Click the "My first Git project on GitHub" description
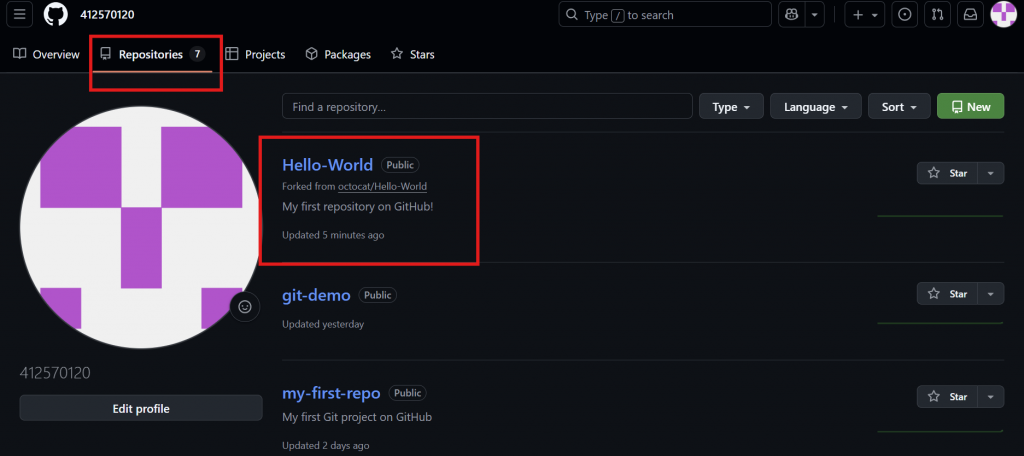Viewport: 1024px width, 456px height. 357,417
